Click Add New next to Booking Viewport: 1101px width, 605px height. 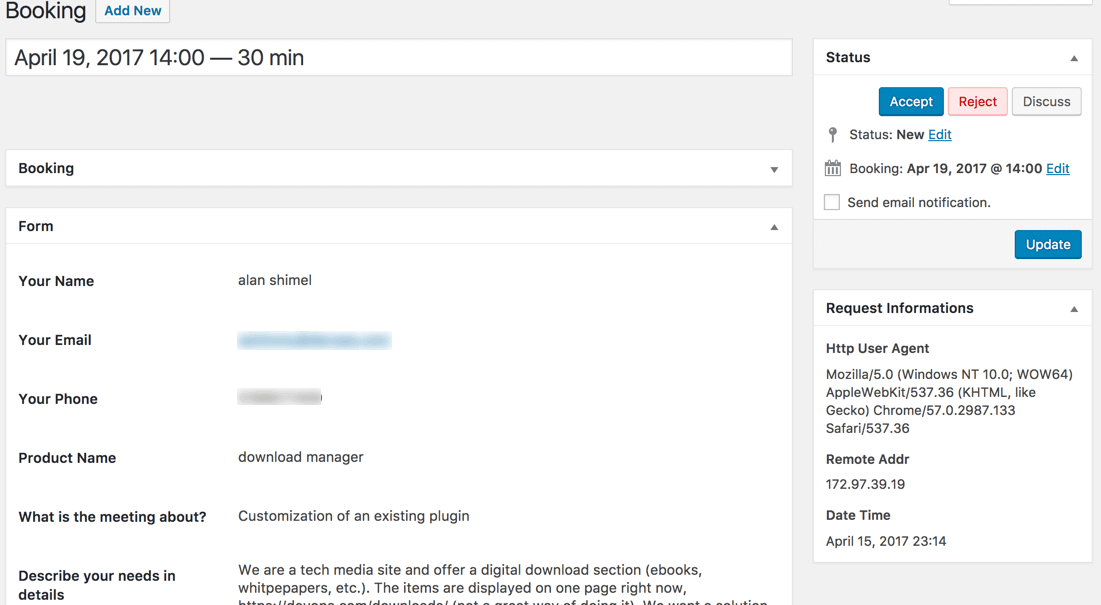coord(132,11)
